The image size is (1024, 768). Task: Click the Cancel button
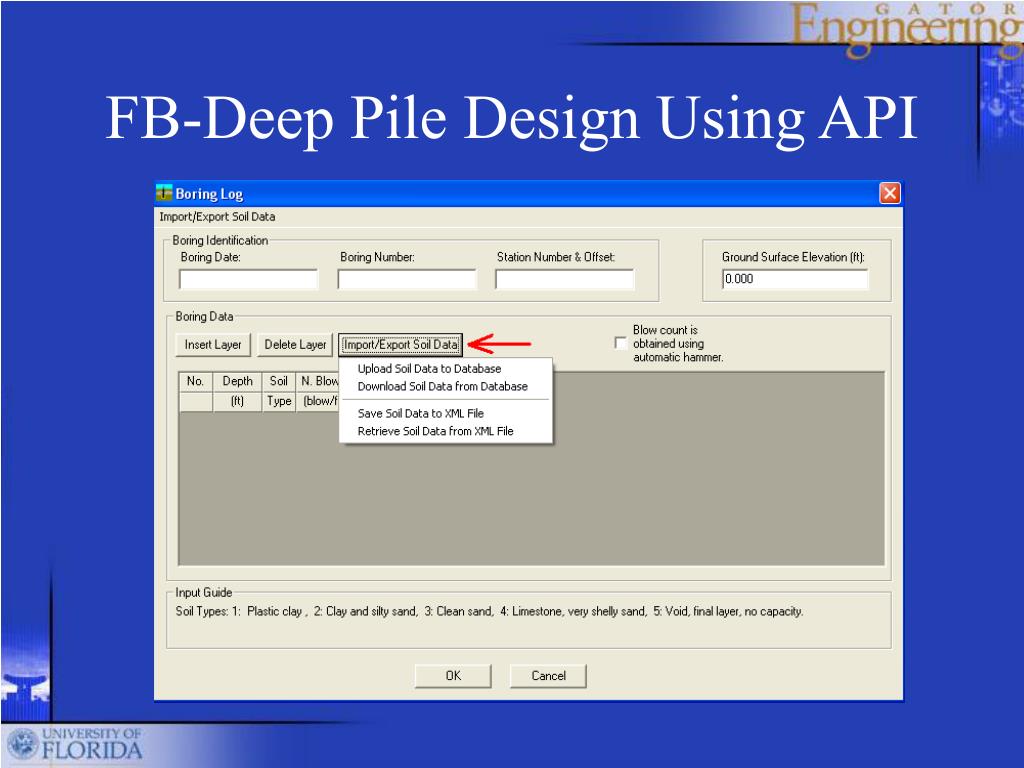[549, 676]
